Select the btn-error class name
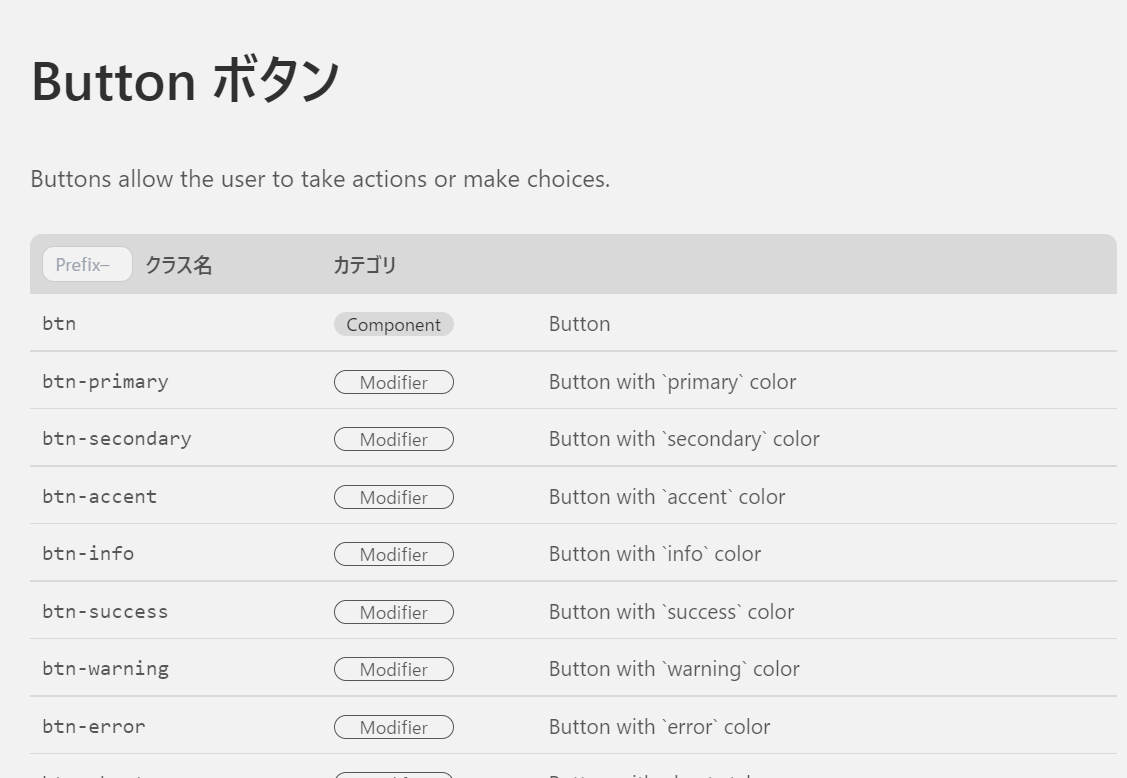This screenshot has height=778, width=1127. (93, 727)
